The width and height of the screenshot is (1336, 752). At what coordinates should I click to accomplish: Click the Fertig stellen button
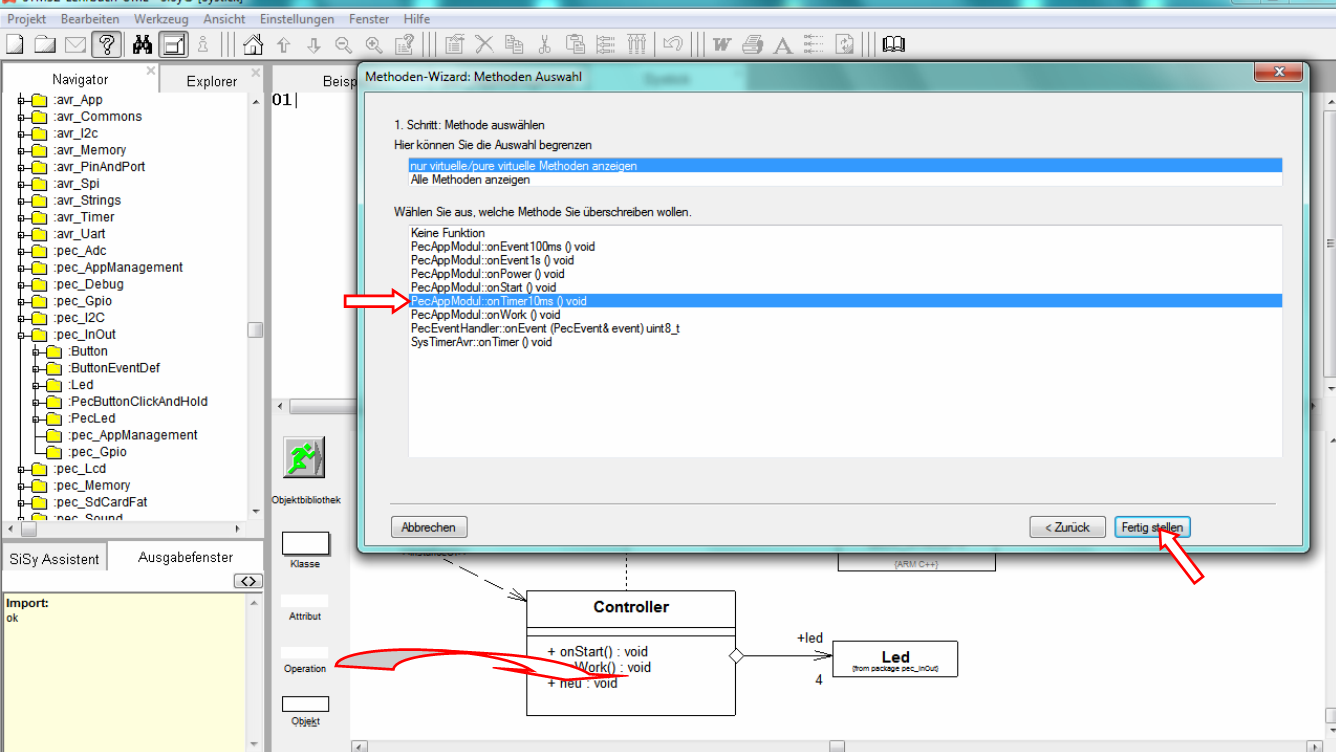point(1152,527)
